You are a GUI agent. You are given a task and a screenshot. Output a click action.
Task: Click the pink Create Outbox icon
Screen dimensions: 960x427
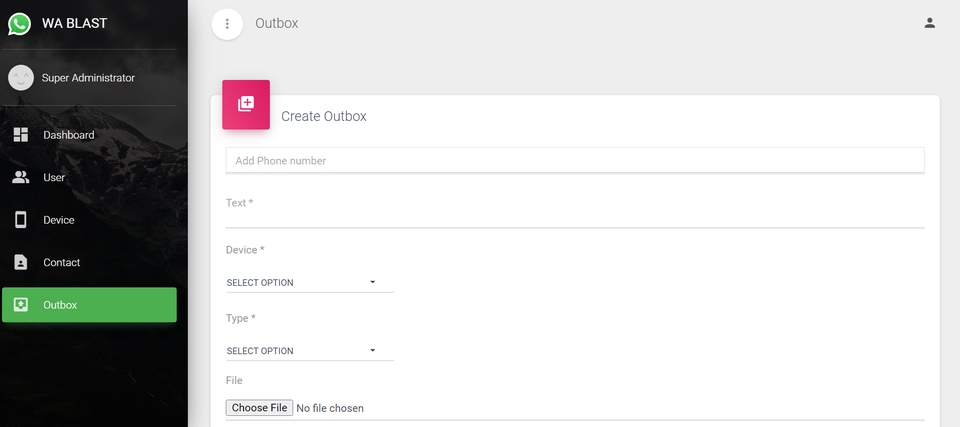246,104
